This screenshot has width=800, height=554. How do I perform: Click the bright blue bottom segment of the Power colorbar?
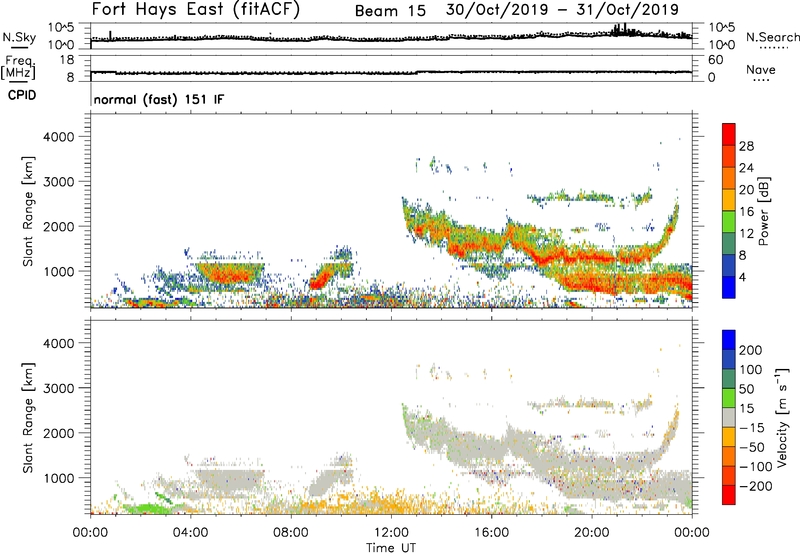(729, 287)
